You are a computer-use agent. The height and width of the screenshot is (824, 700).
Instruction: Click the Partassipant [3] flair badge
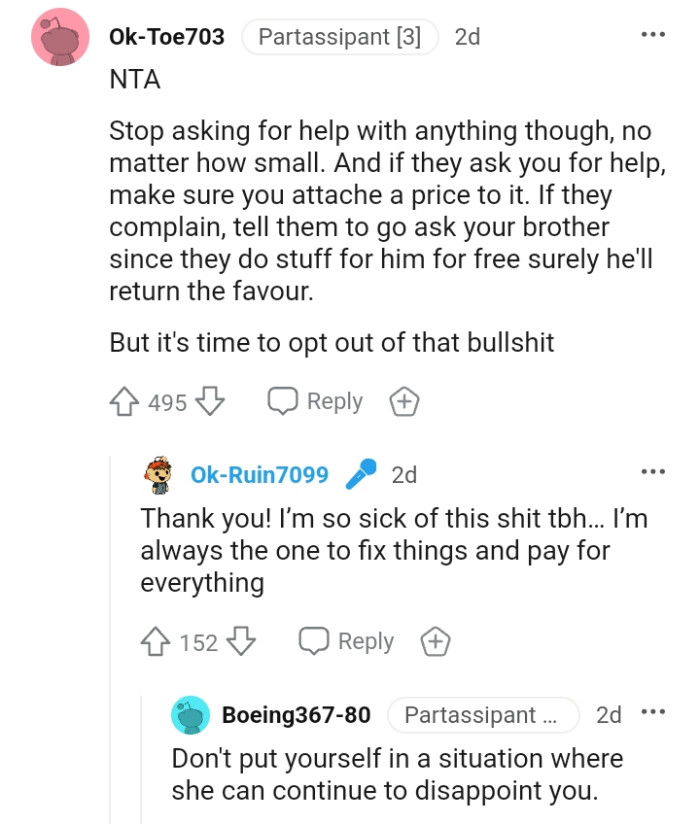tap(340, 36)
